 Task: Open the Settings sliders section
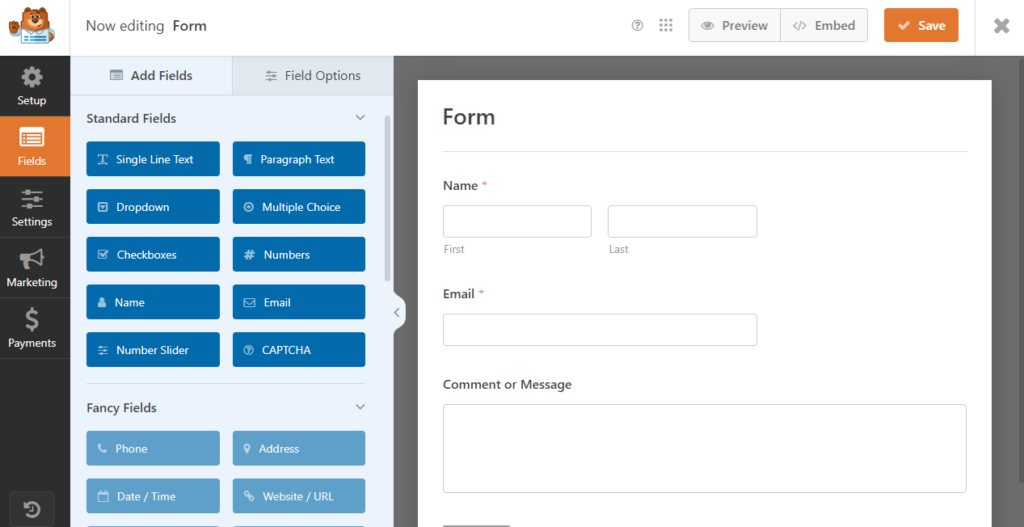point(32,208)
